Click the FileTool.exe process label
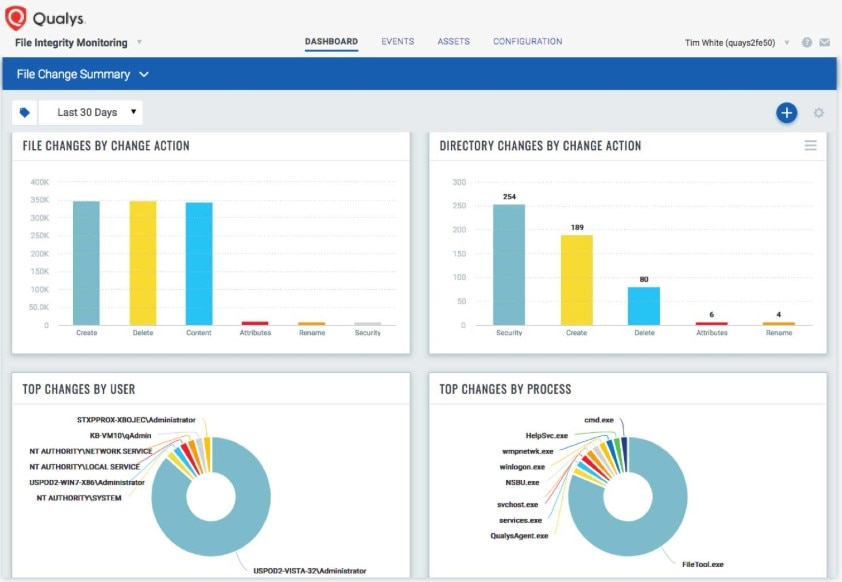This screenshot has height=582, width=842. point(703,564)
